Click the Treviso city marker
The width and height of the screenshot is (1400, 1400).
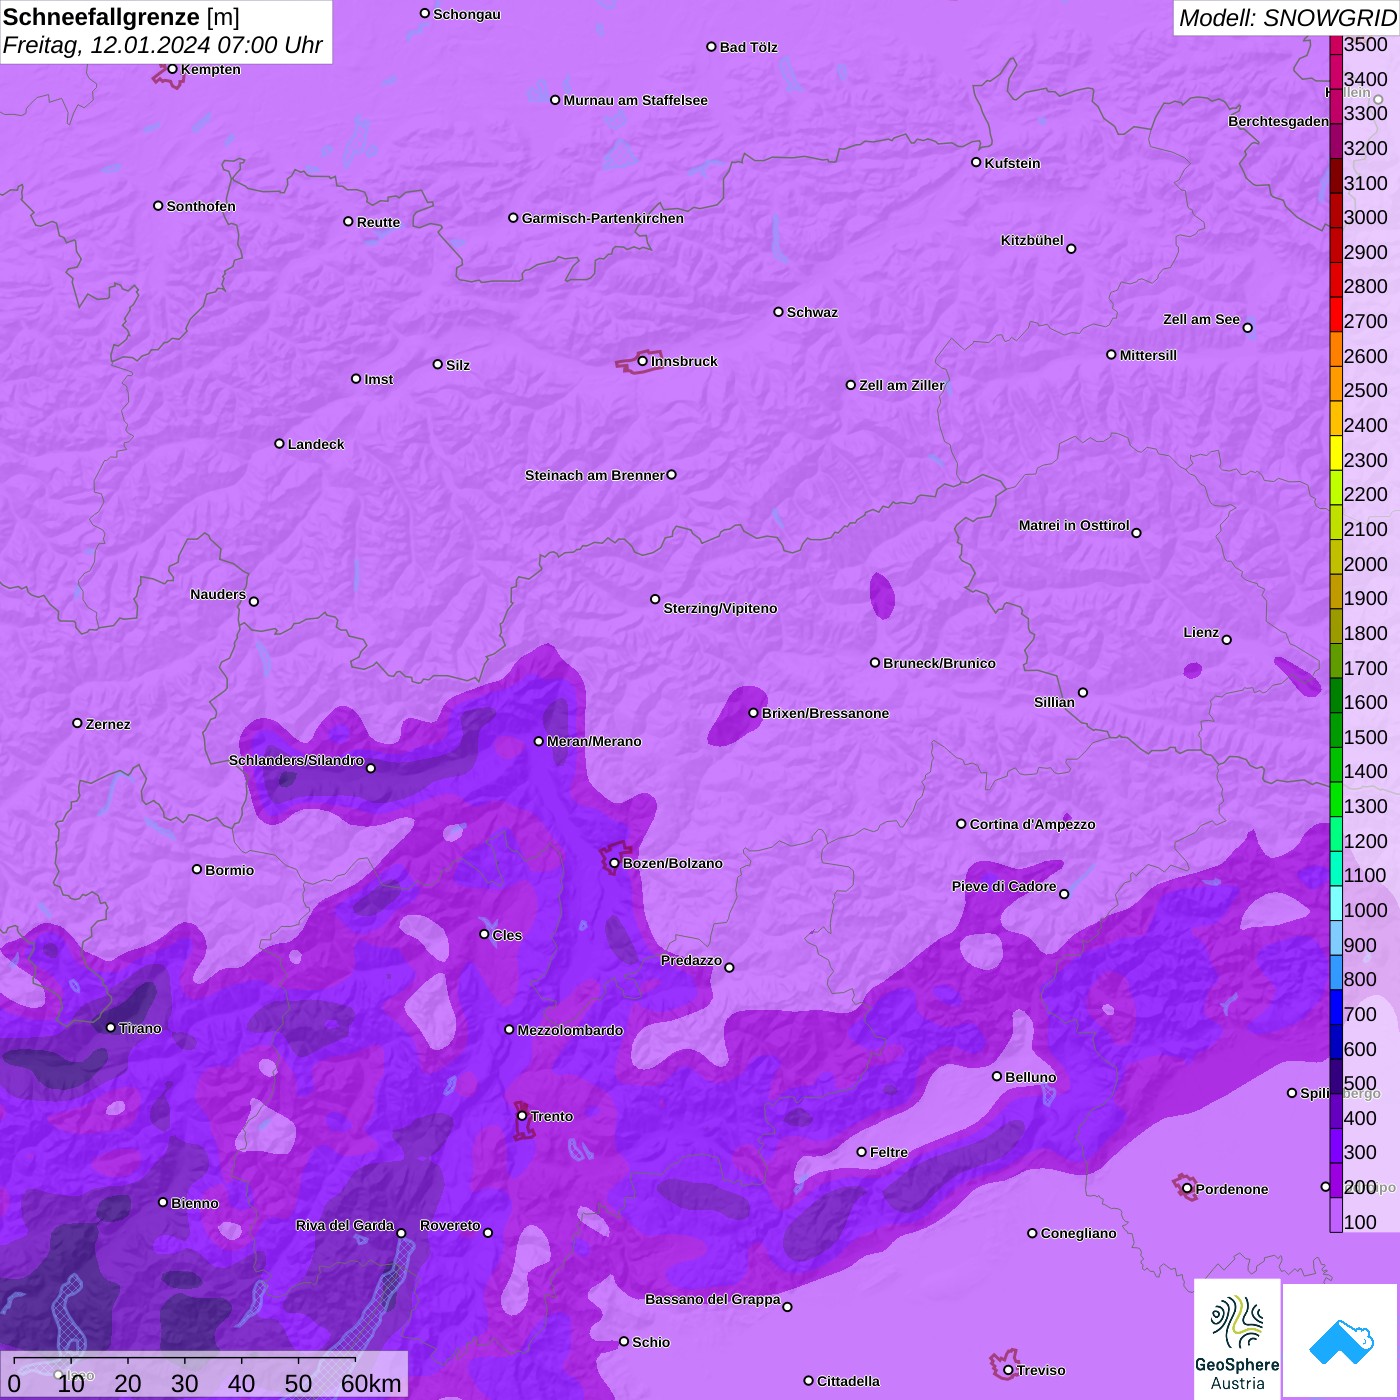(x=1009, y=1370)
